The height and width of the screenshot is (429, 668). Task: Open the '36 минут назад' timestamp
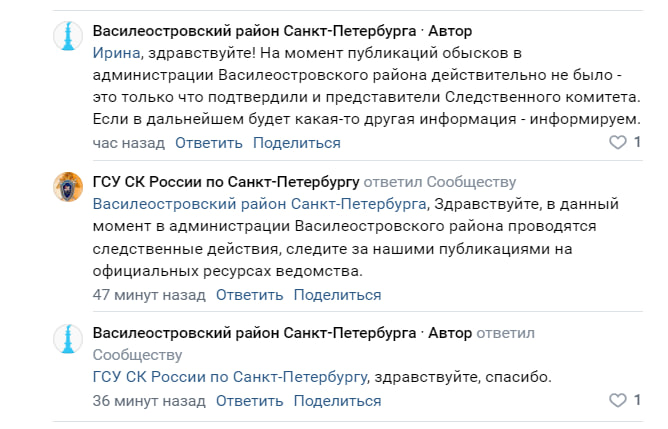click(x=149, y=401)
